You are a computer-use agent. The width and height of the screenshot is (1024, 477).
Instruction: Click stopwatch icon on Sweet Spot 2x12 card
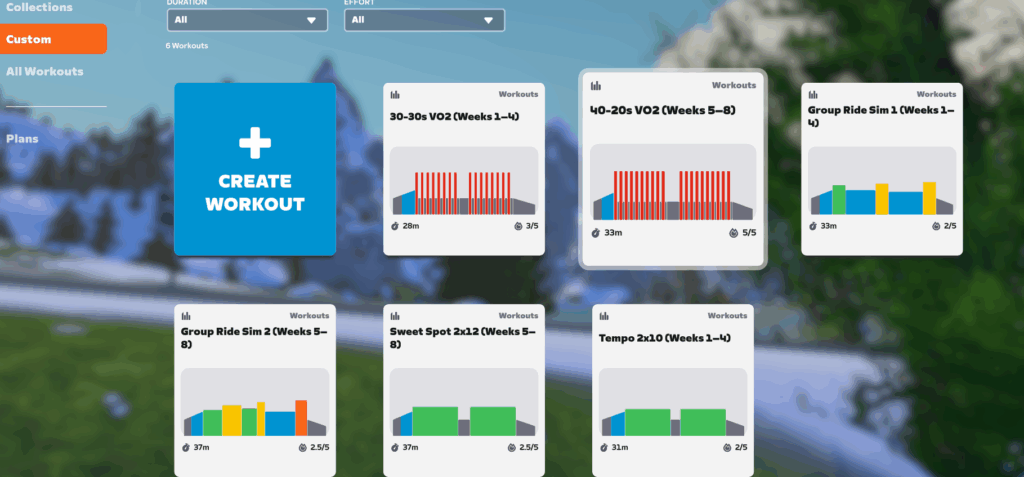pyautogui.click(x=396, y=447)
